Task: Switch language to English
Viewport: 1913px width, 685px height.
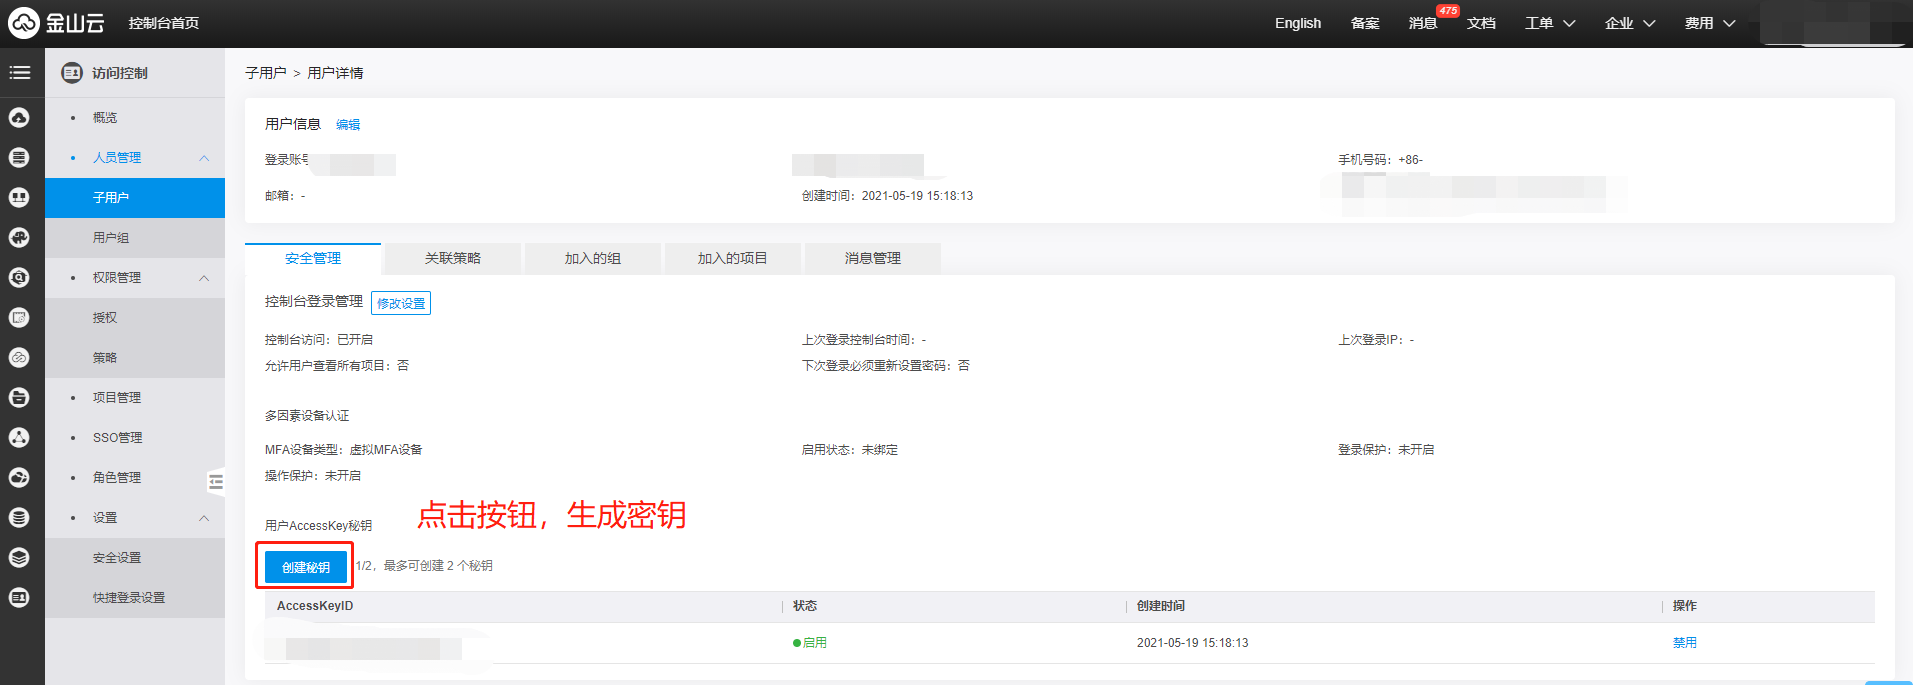Action: pyautogui.click(x=1298, y=23)
